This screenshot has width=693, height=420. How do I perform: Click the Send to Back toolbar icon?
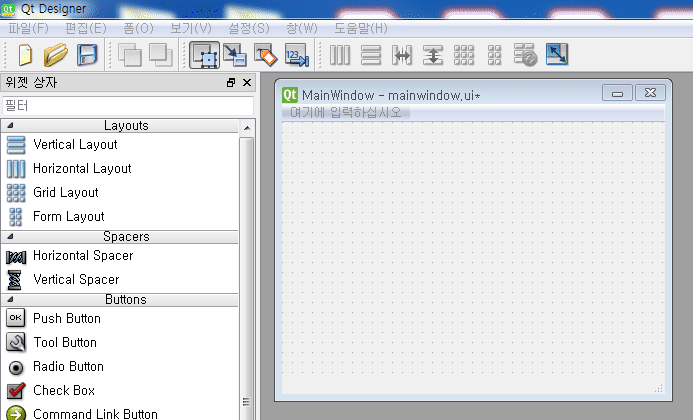click(130, 55)
